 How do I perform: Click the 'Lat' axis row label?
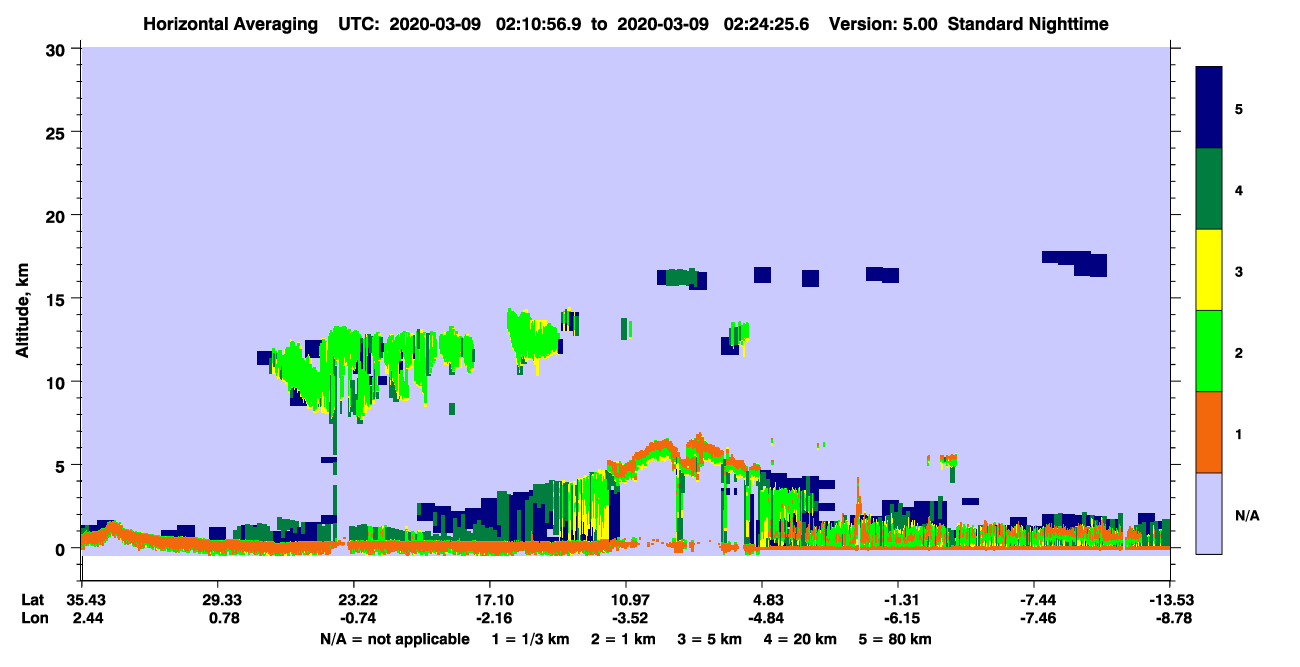tap(31, 600)
